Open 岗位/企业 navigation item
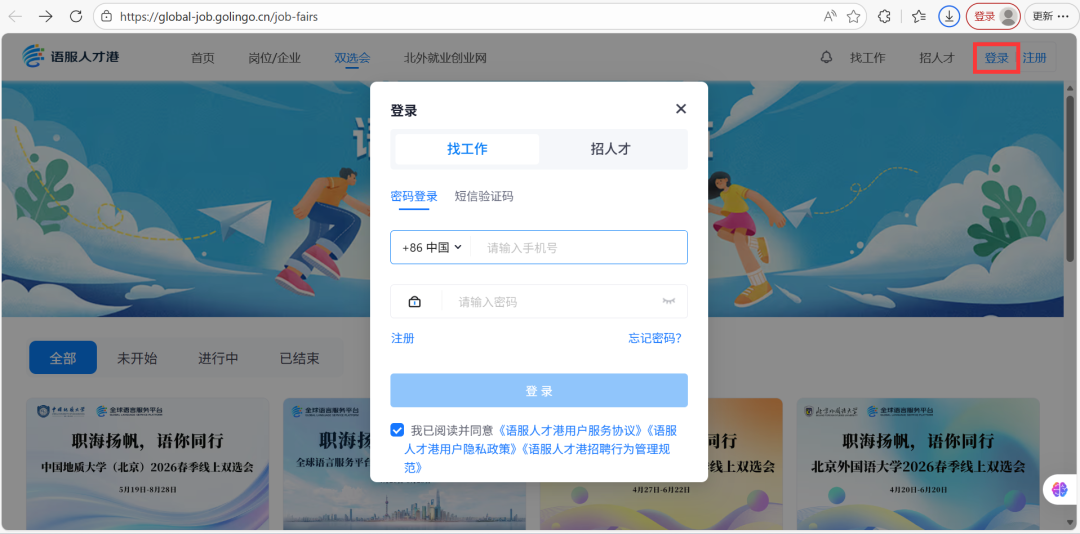Viewport: 1080px width, 534px height. pyautogui.click(x=274, y=58)
